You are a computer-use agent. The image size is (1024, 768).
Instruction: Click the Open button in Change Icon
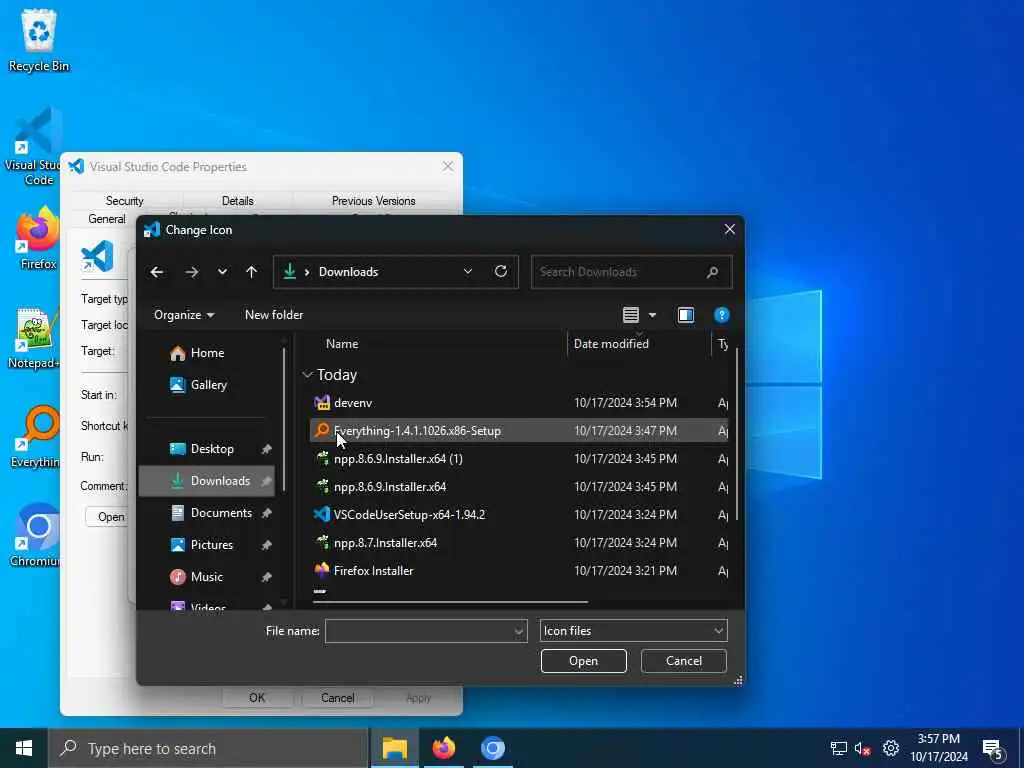tap(583, 661)
